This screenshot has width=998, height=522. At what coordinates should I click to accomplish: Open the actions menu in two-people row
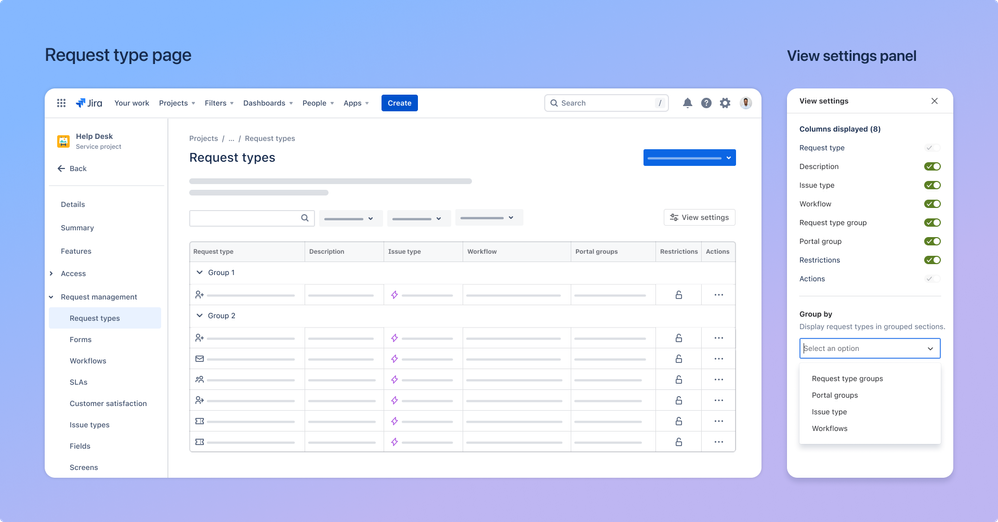[719, 379]
